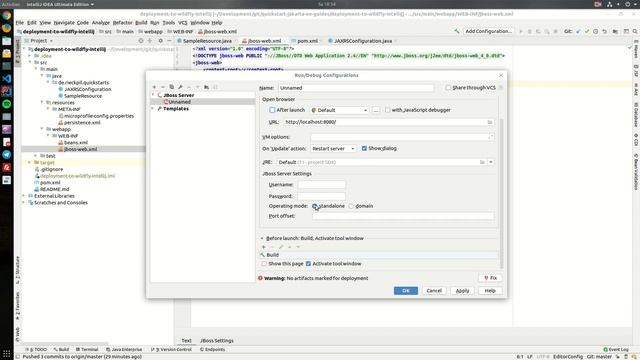The width and height of the screenshot is (640, 360).
Task: Switch to SampleResource.java tab
Action: tap(207, 41)
